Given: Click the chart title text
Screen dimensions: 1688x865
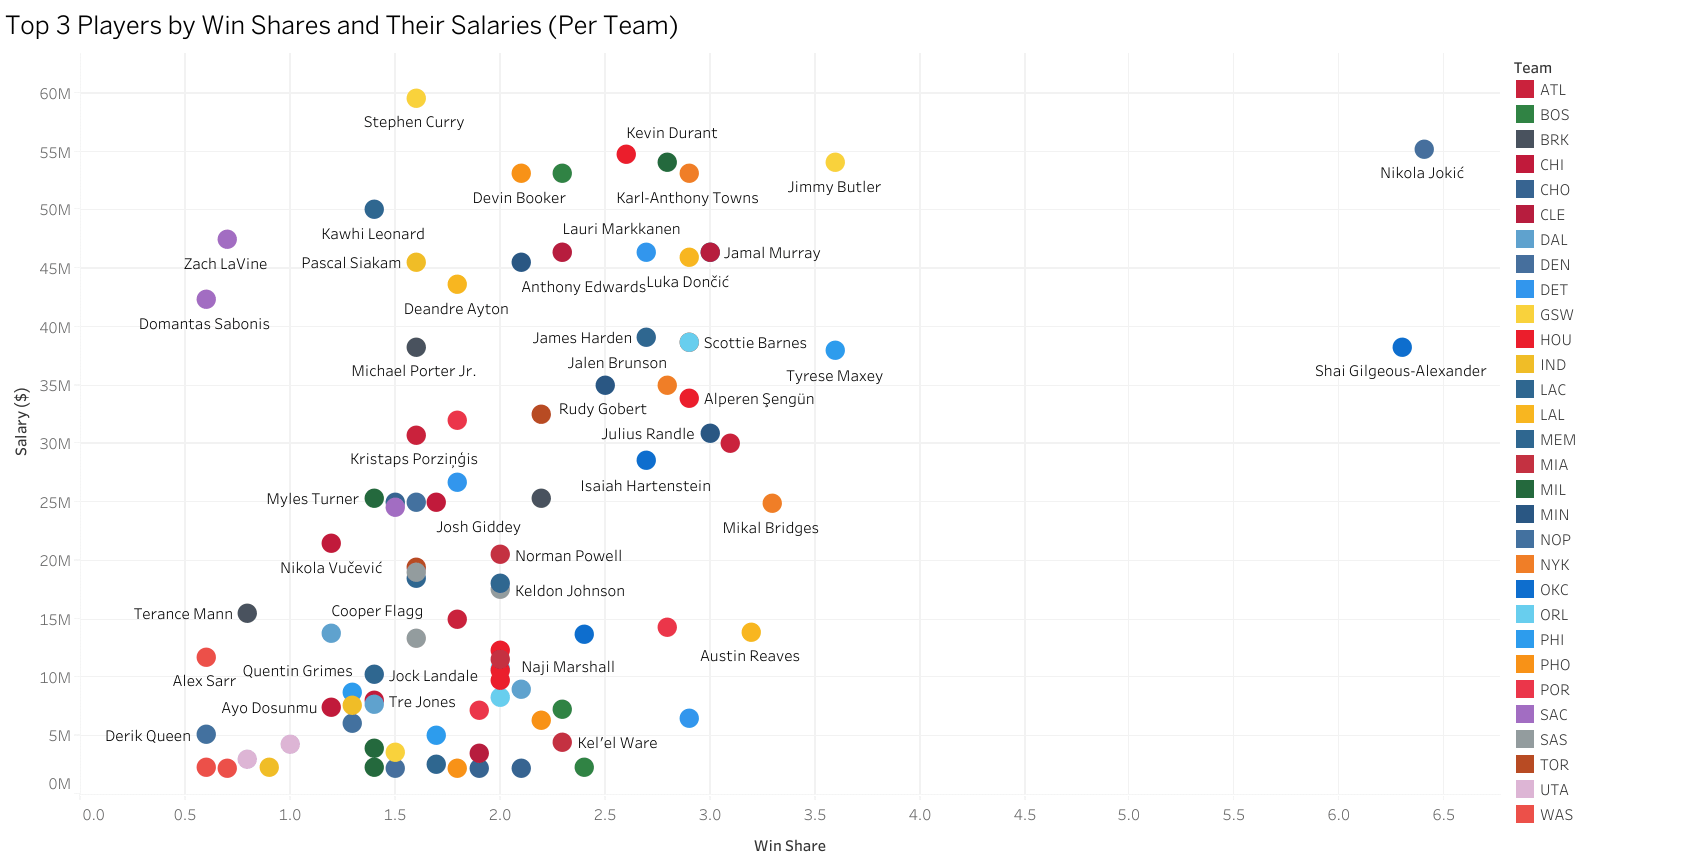Looking at the screenshot, I should pyautogui.click(x=342, y=25).
